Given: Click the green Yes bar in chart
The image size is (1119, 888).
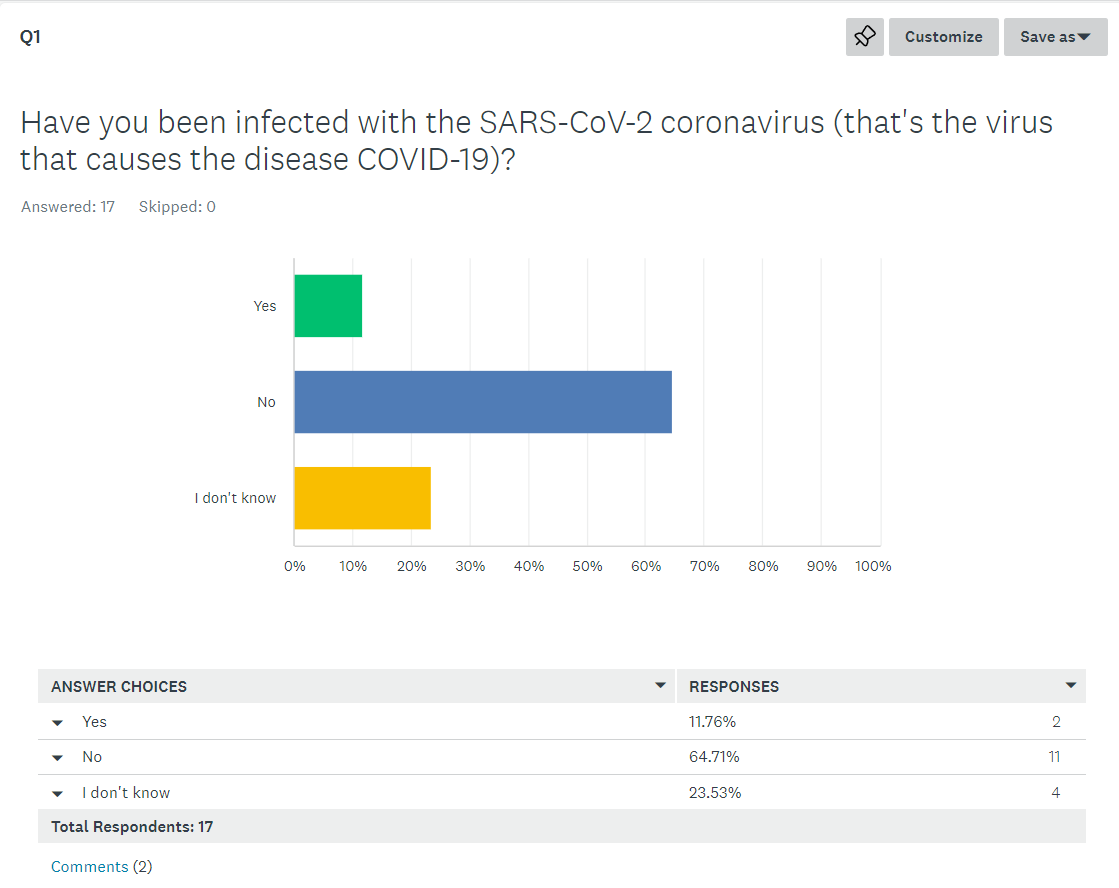Looking at the screenshot, I should coord(328,306).
